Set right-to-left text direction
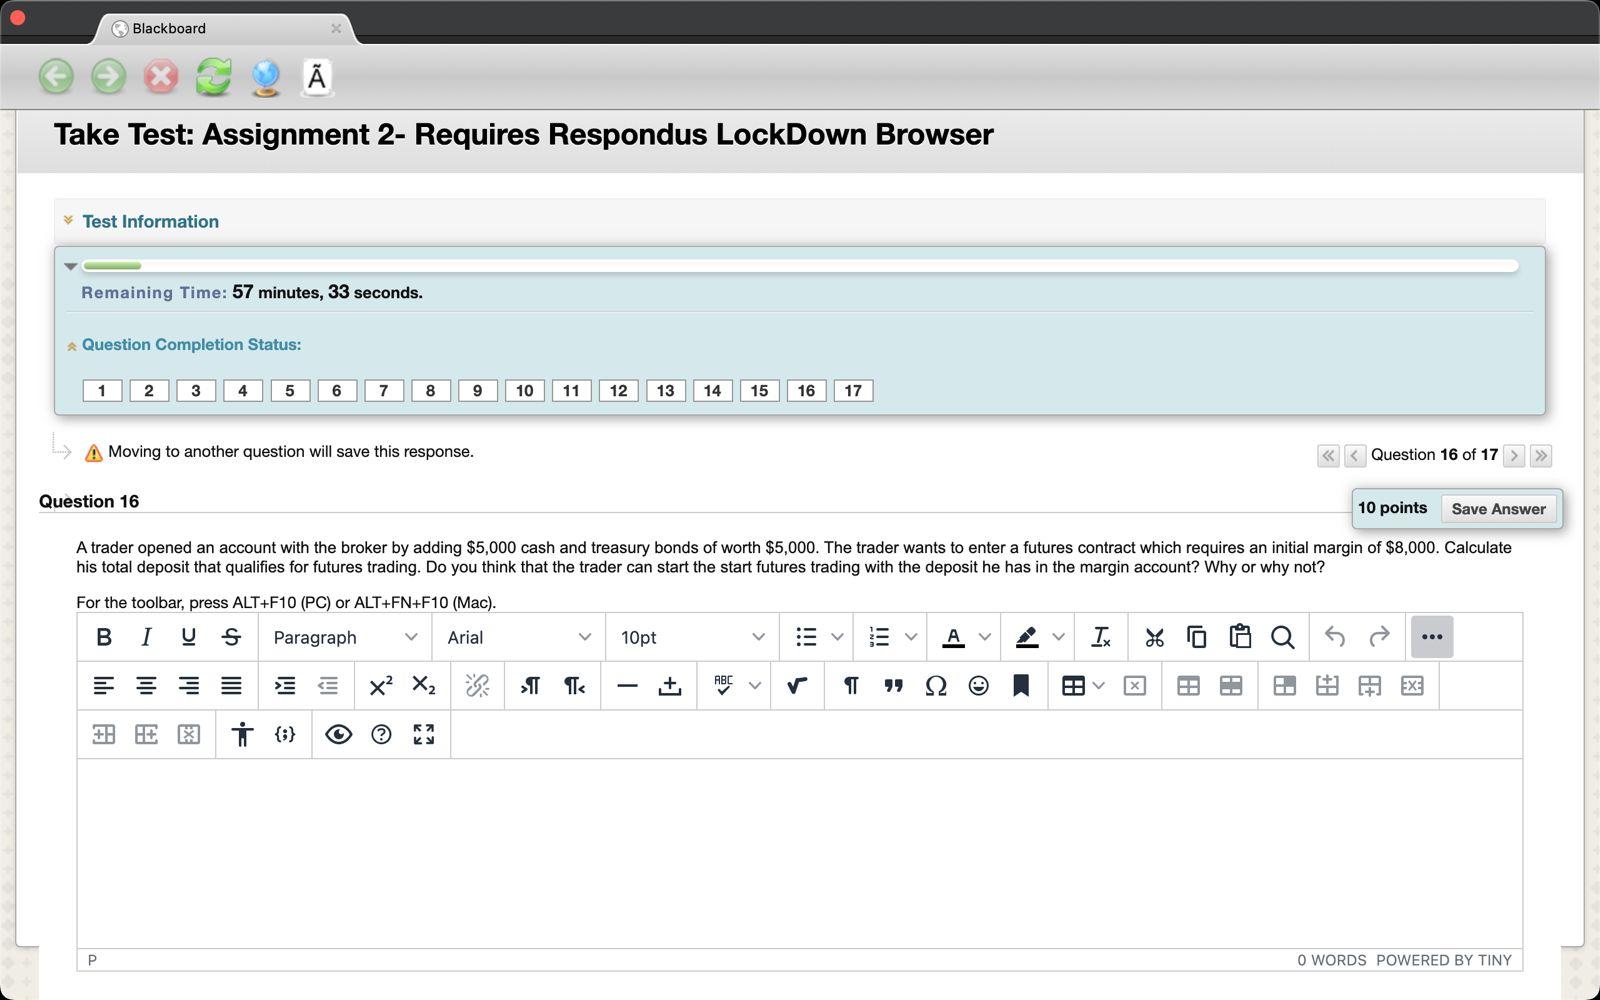The width and height of the screenshot is (1600, 1000). [574, 686]
